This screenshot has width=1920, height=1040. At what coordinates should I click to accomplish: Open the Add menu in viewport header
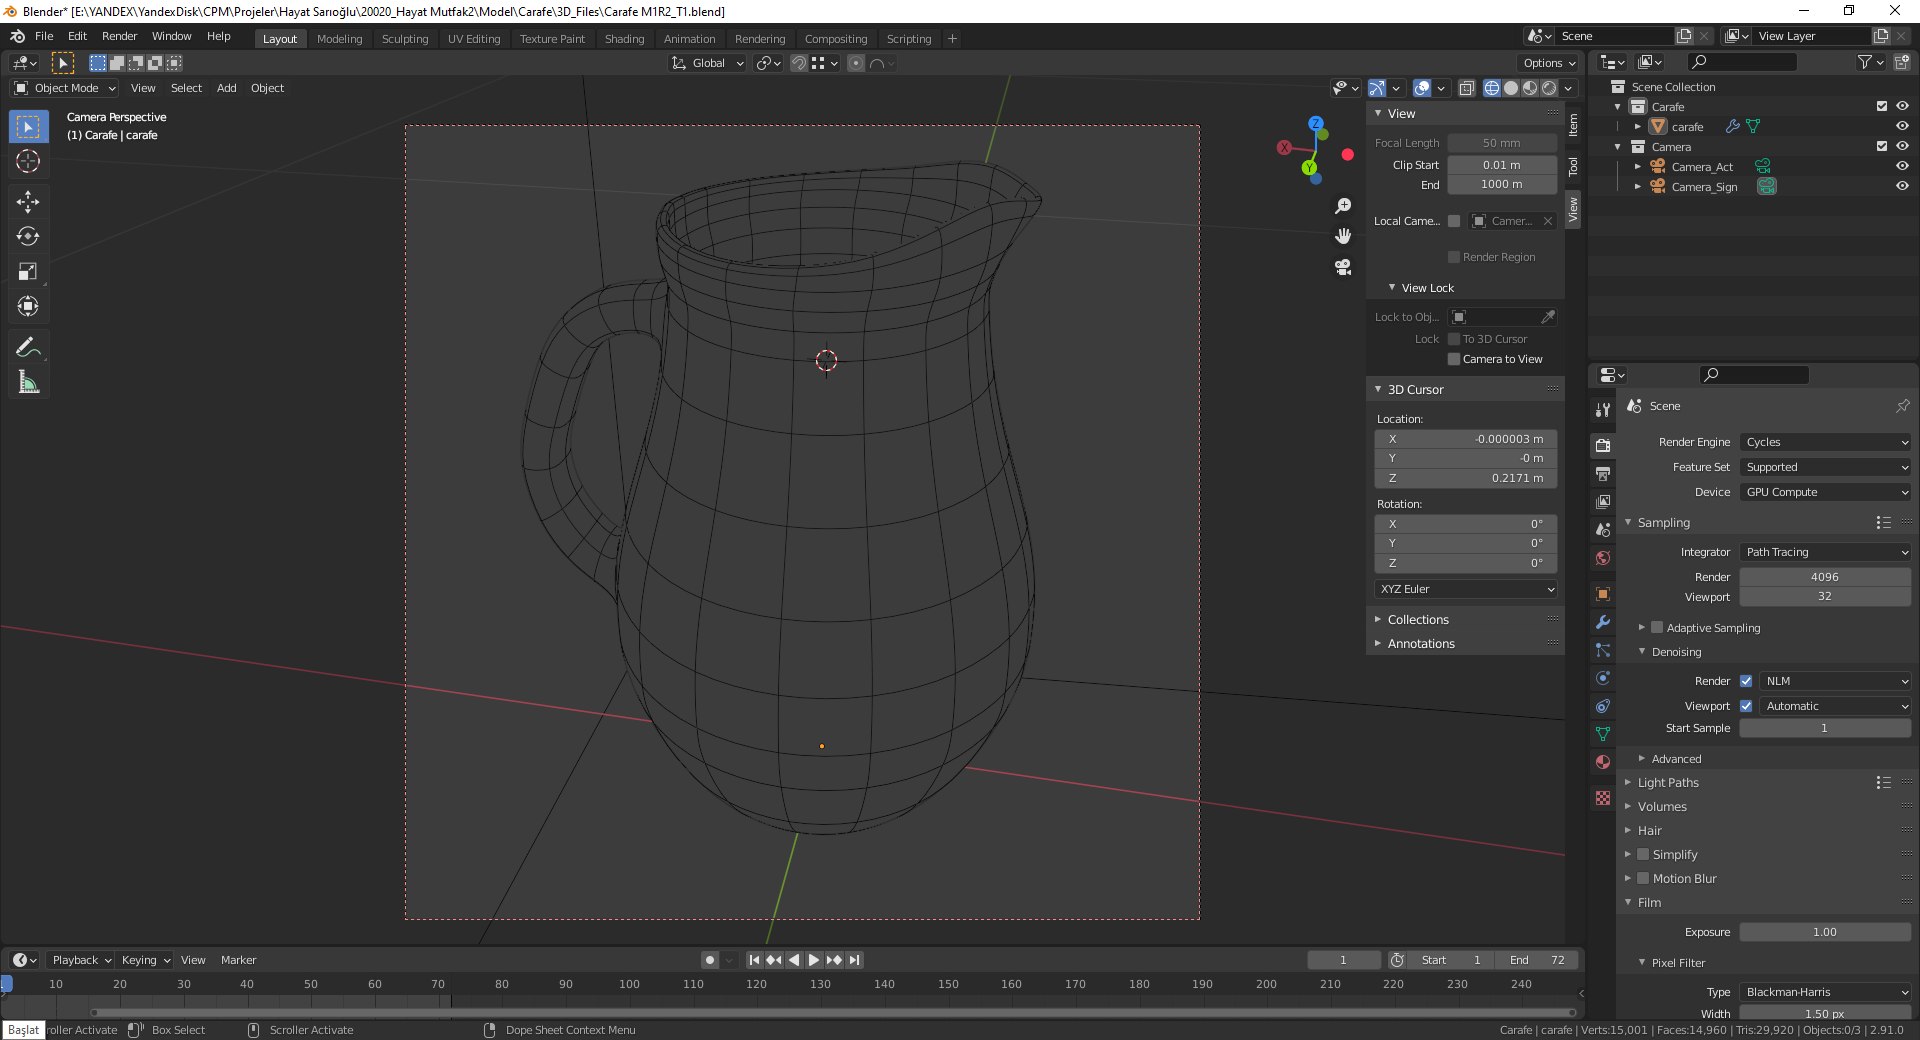tap(227, 88)
